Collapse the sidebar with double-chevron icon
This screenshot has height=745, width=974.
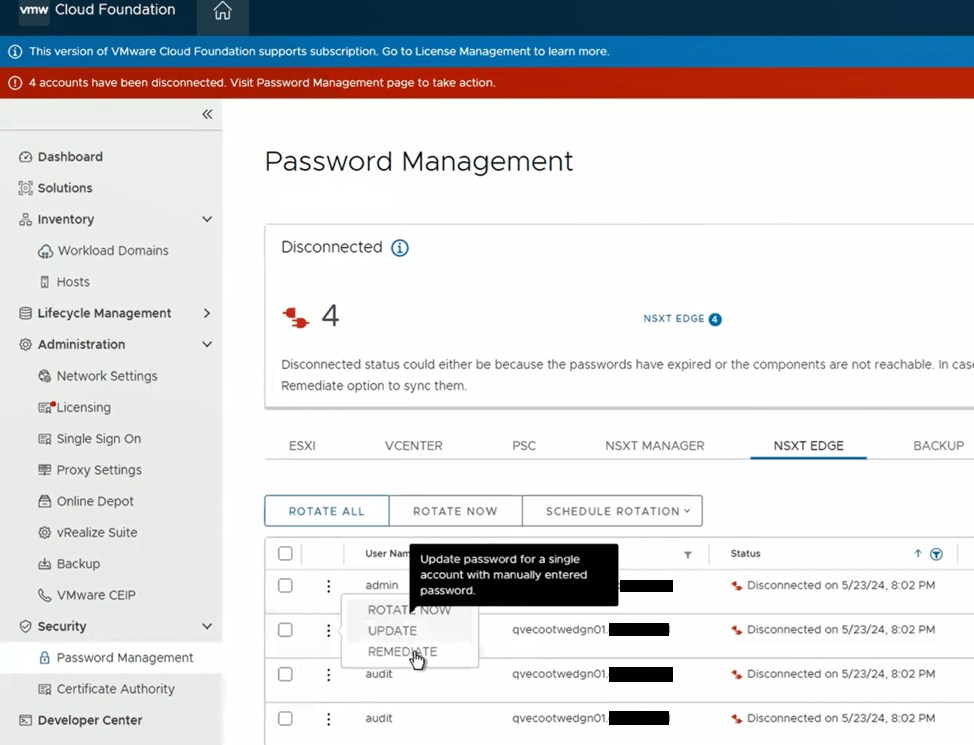click(207, 114)
